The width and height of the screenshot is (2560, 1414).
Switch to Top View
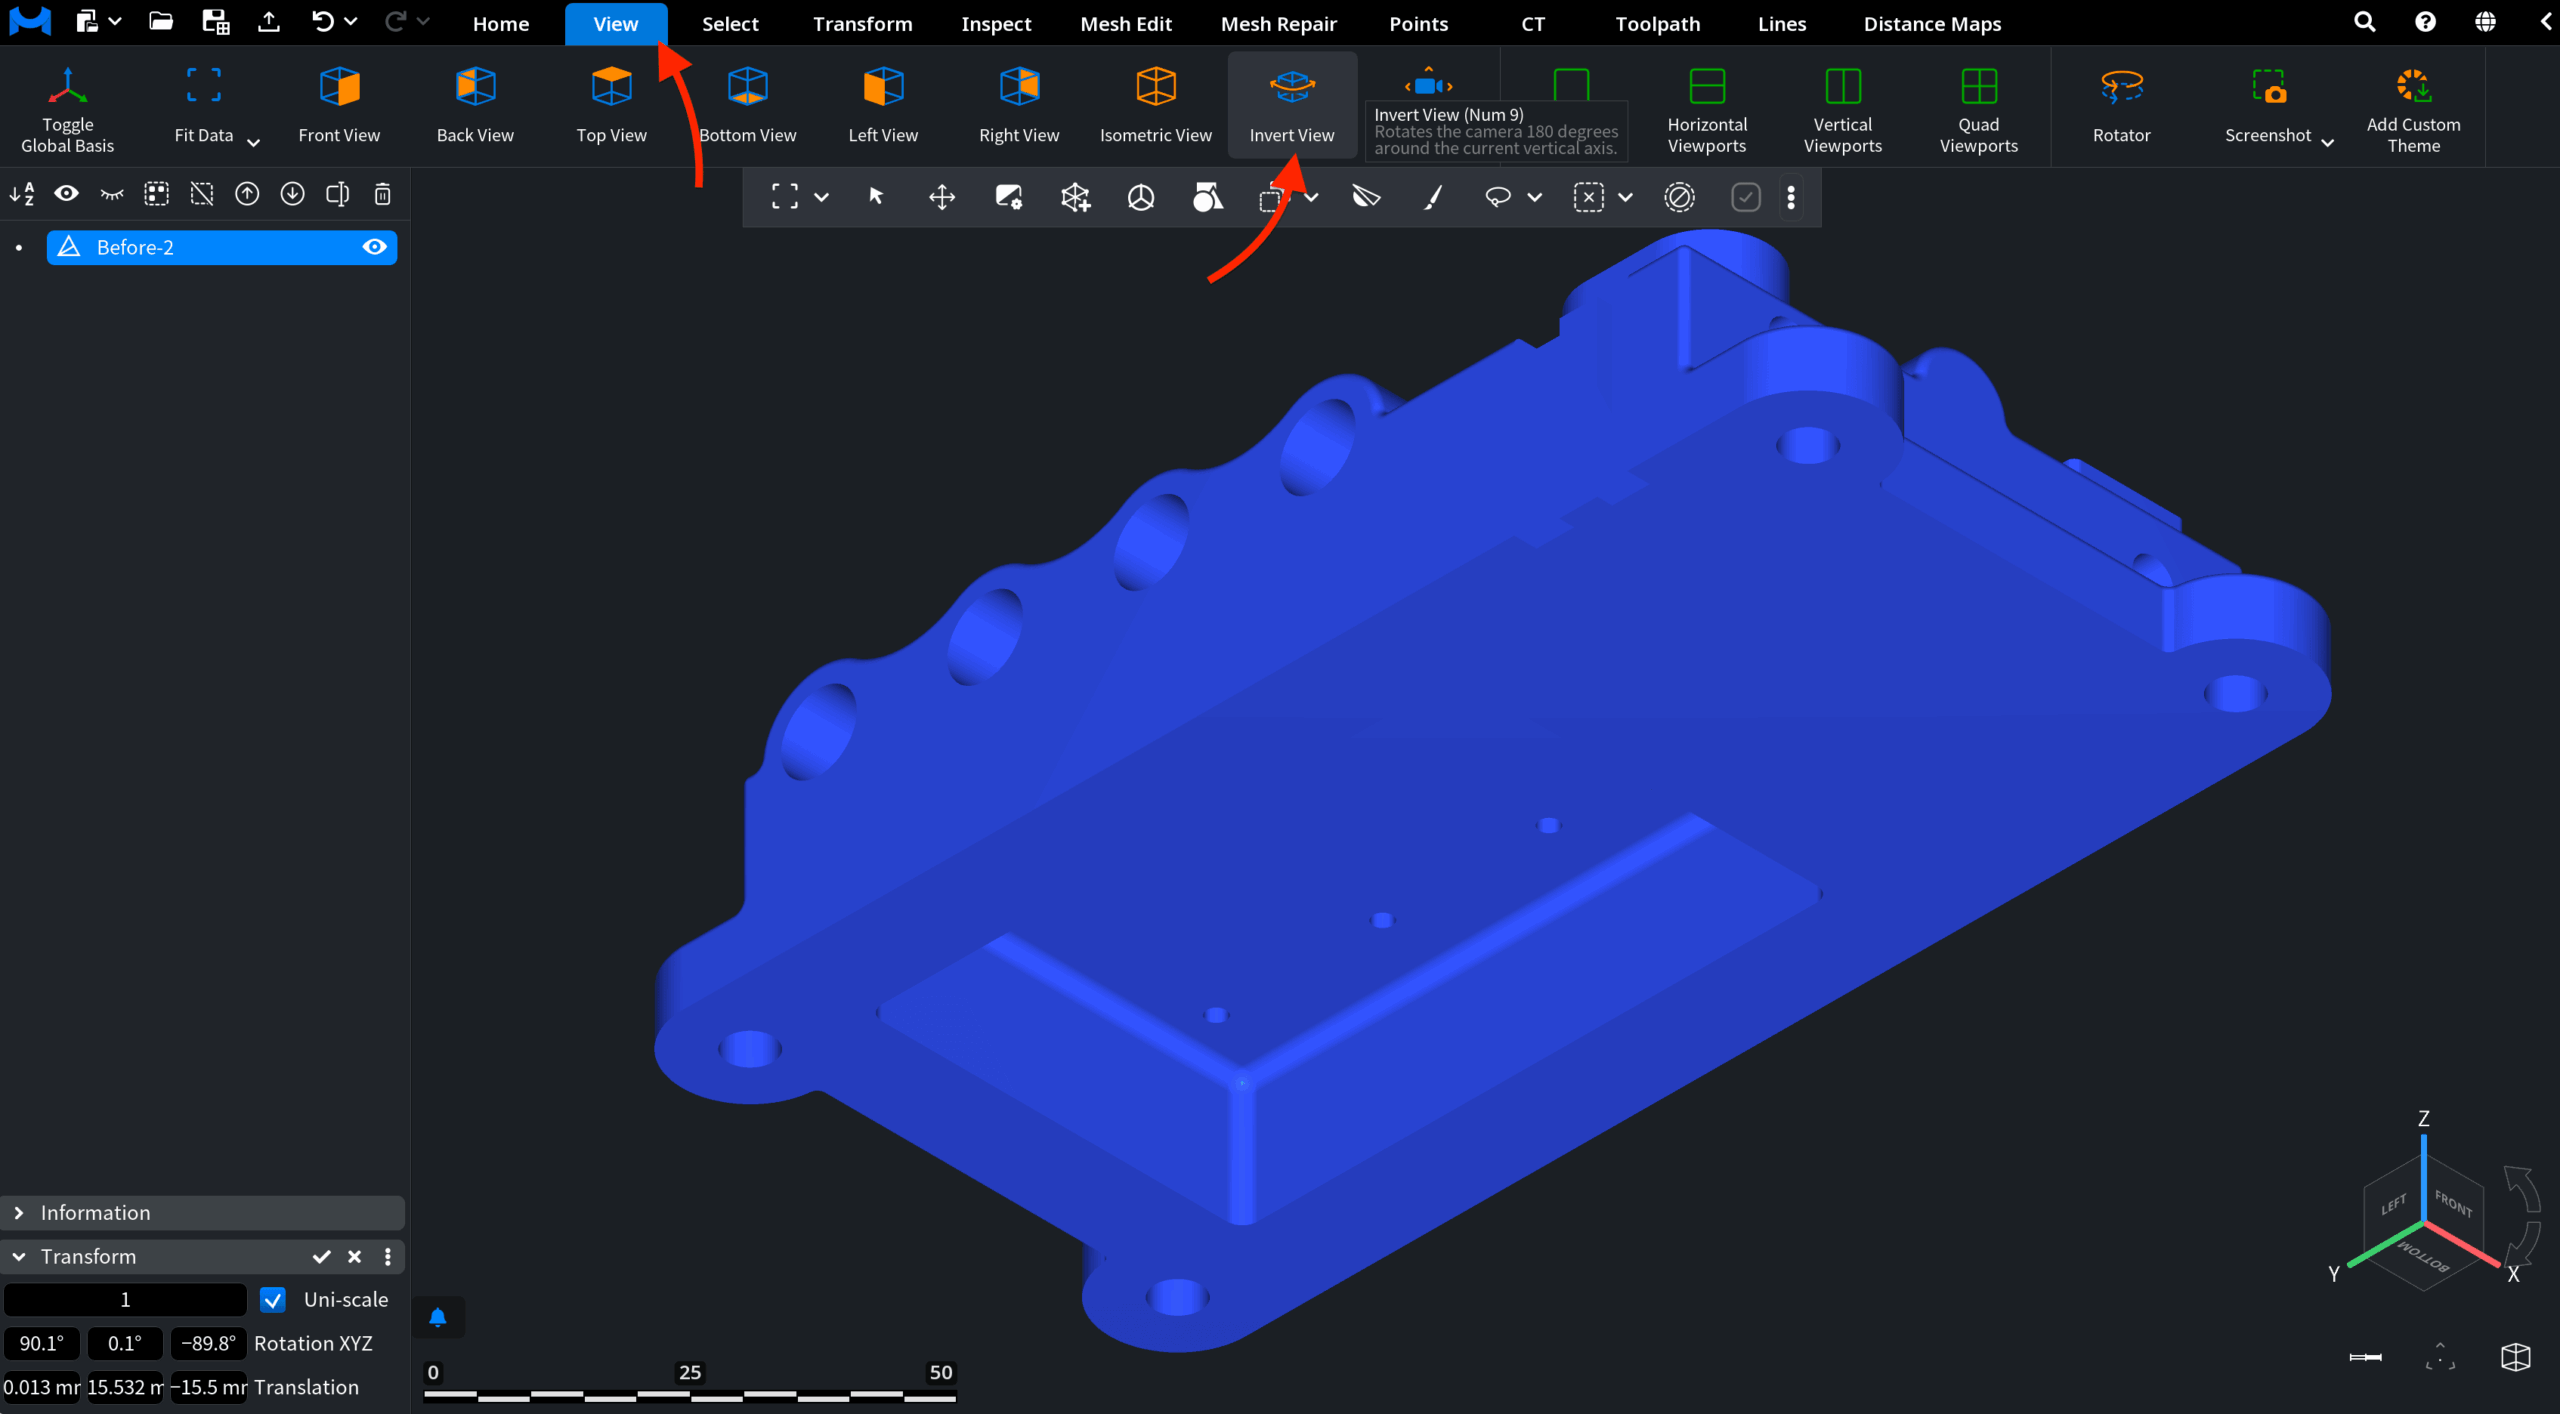pos(611,108)
